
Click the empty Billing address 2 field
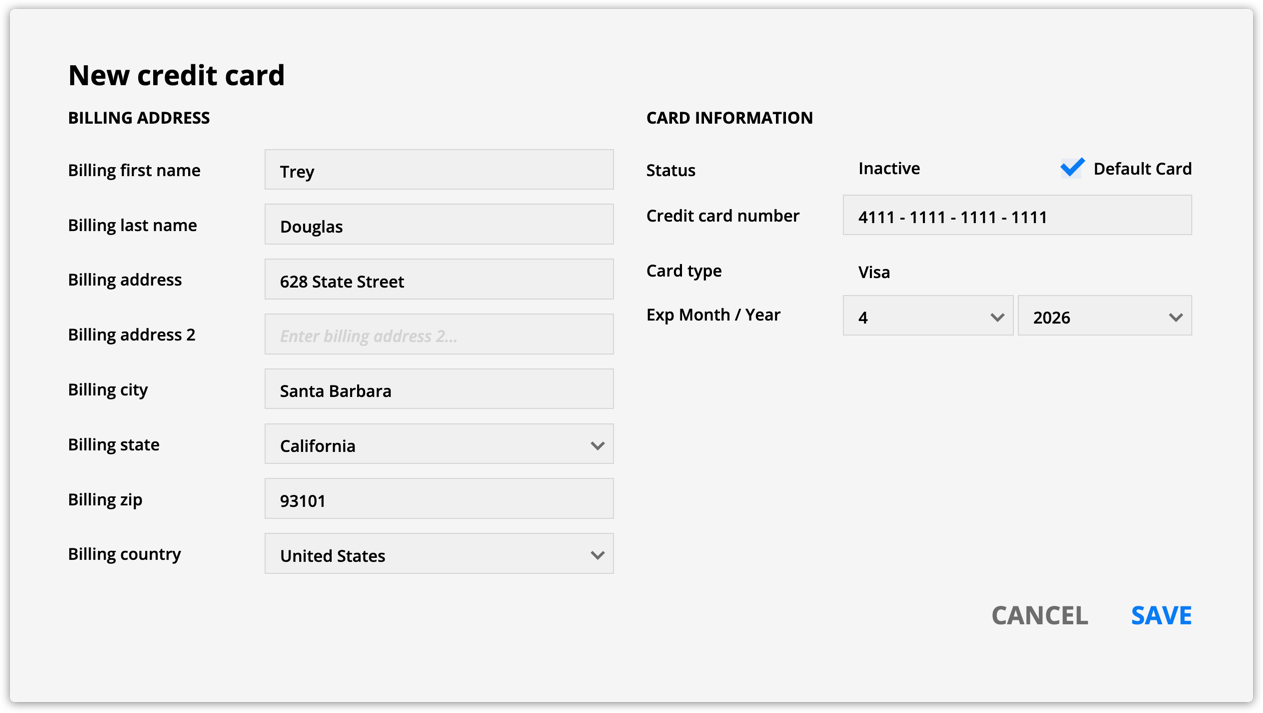[439, 335]
